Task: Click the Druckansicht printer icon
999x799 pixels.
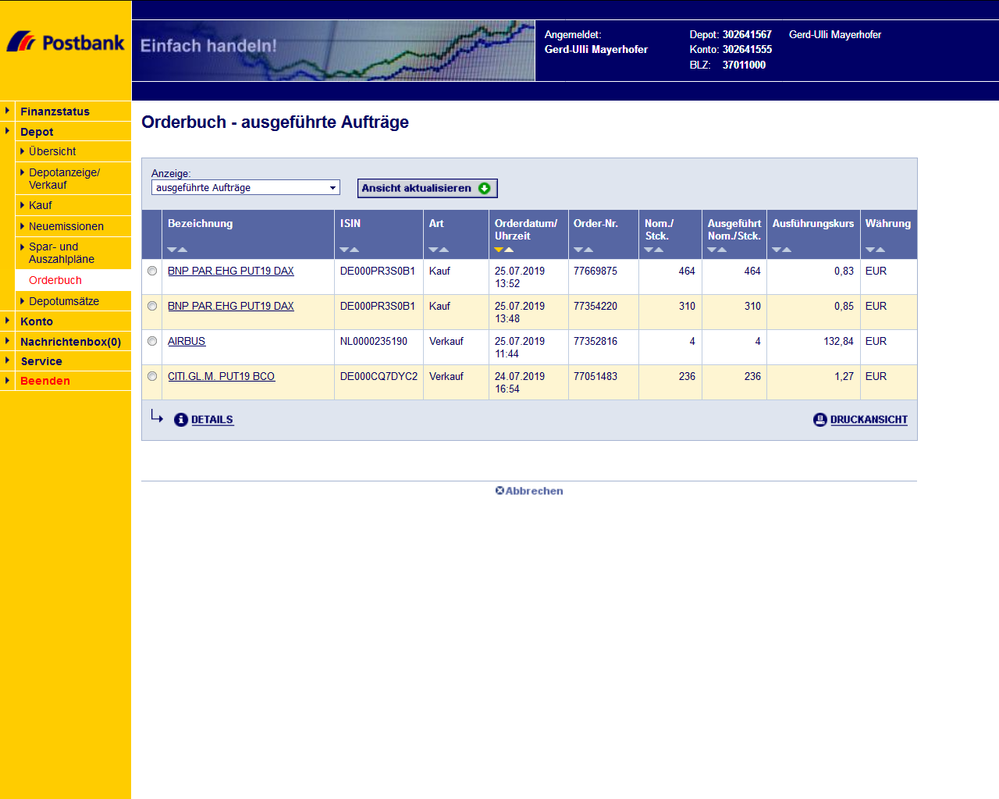Action: (x=820, y=420)
